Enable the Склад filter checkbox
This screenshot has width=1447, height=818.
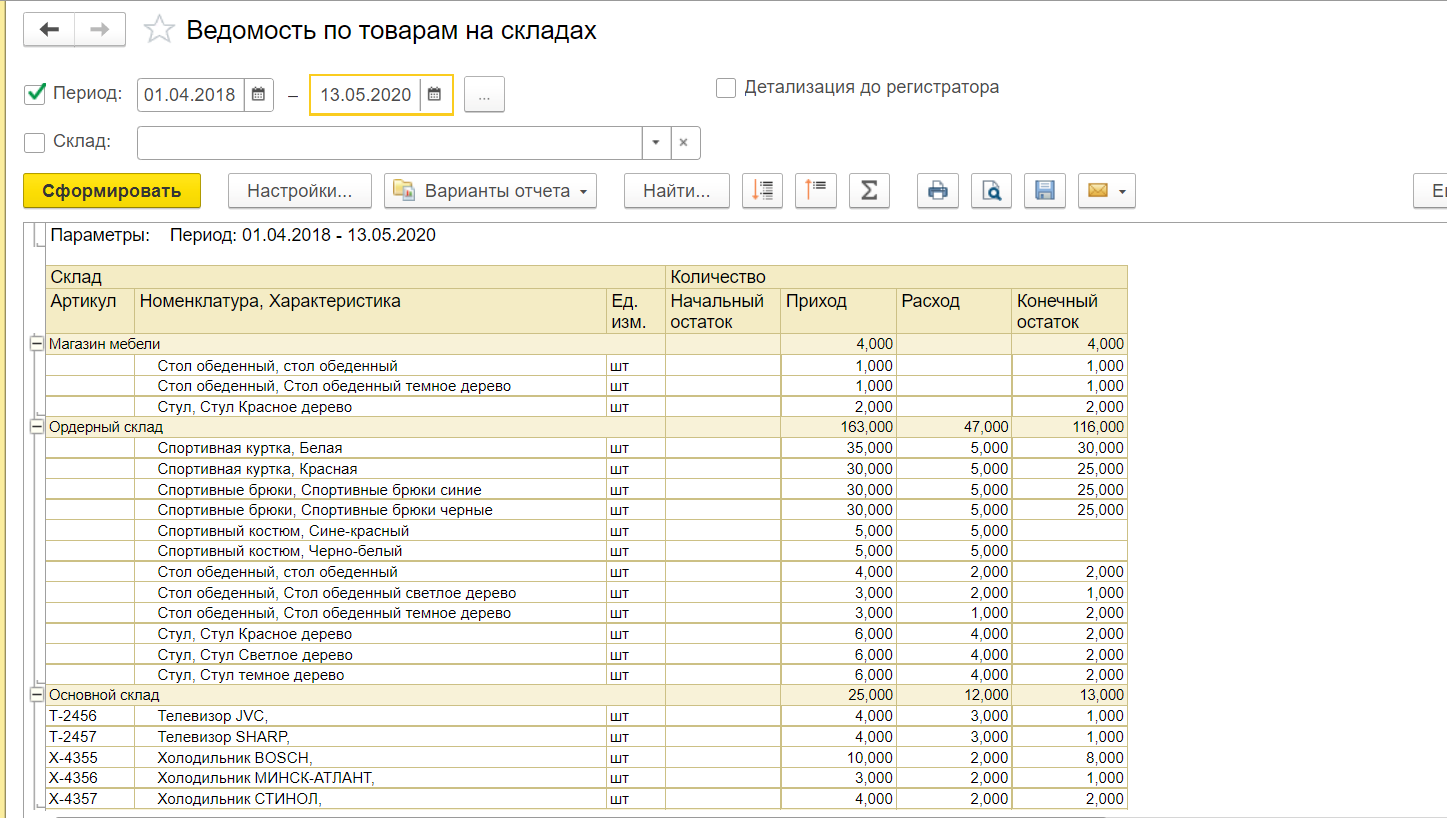click(x=35, y=142)
